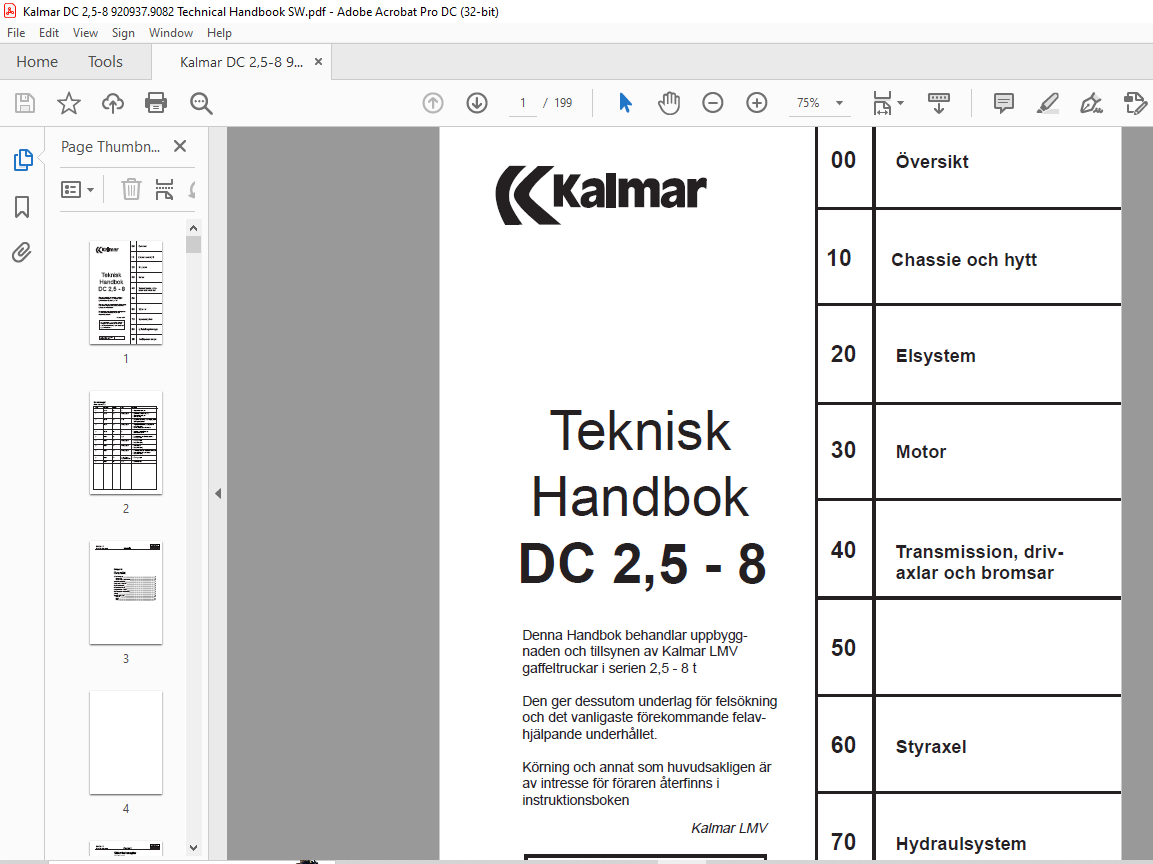Click the insert page break icon

(164, 190)
